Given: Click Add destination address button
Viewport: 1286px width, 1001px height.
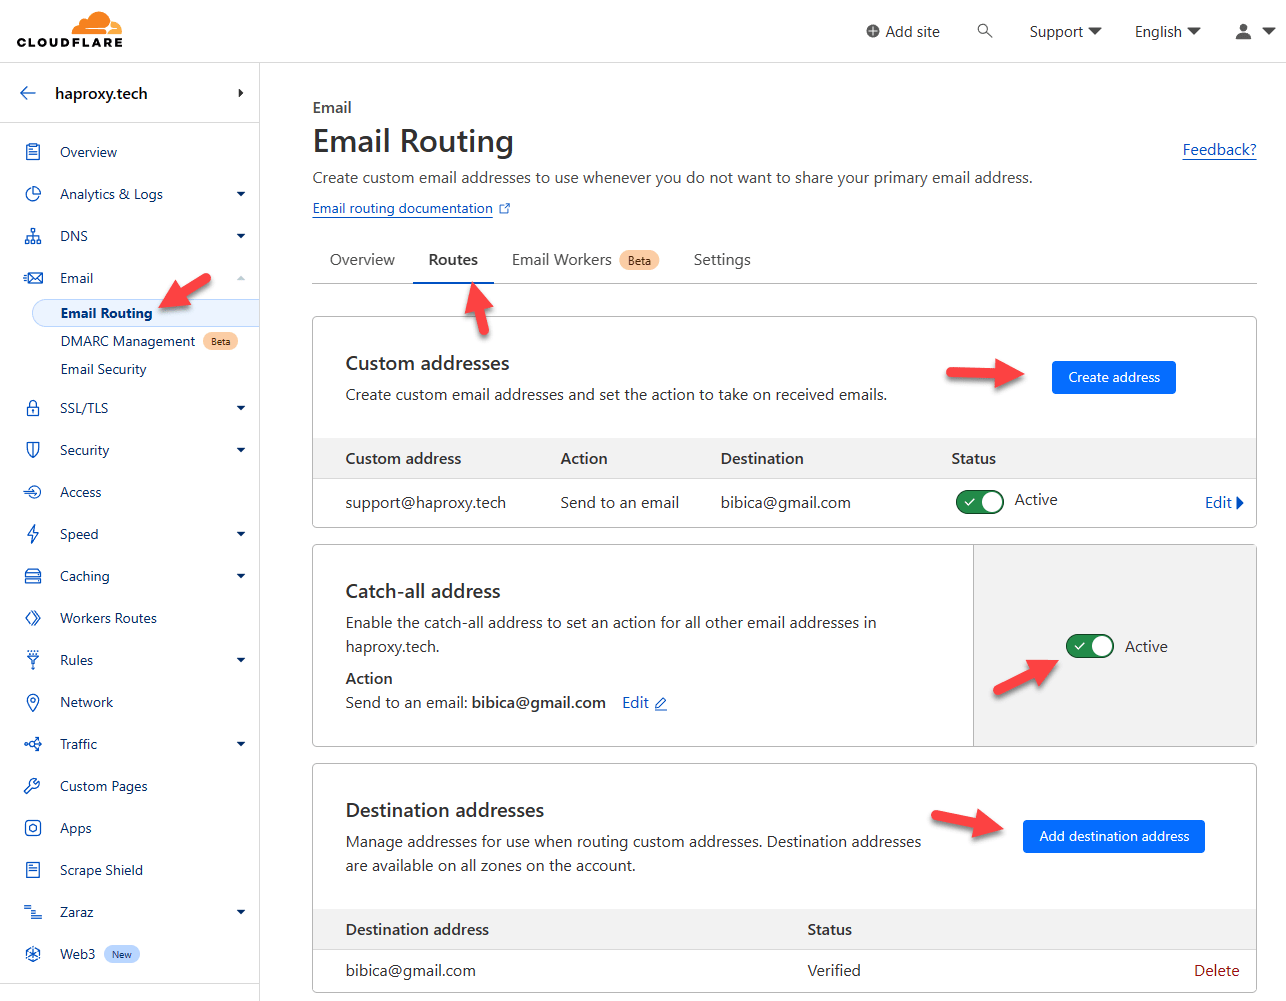Looking at the screenshot, I should pyautogui.click(x=1113, y=836).
